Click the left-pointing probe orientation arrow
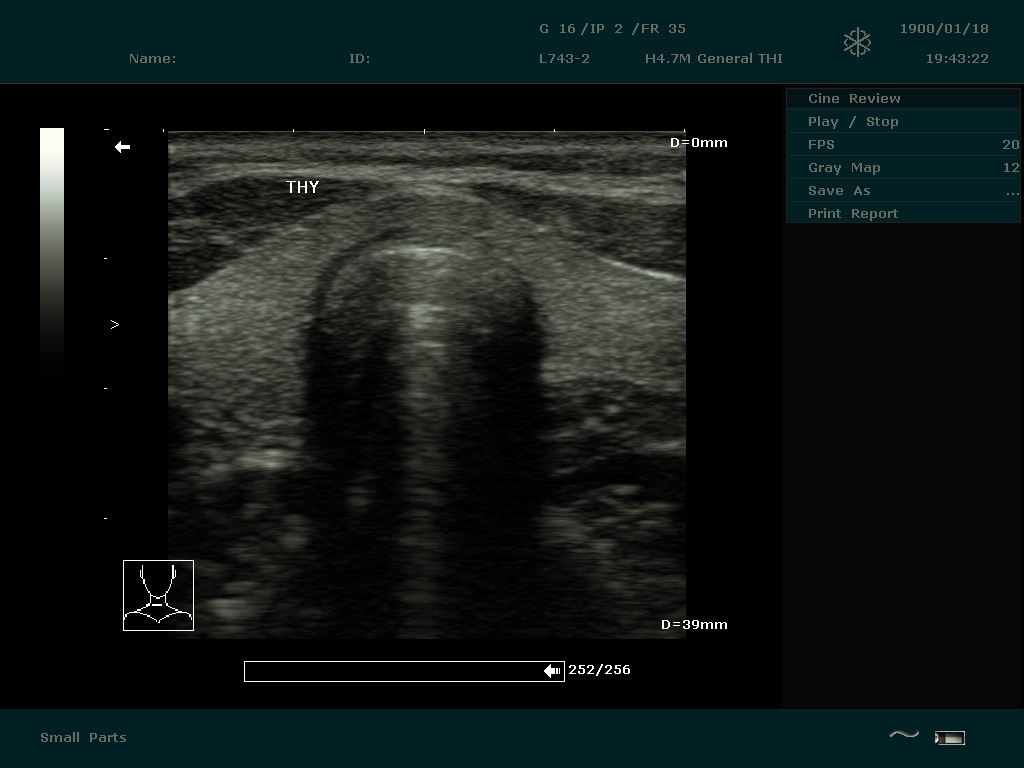 (x=122, y=147)
